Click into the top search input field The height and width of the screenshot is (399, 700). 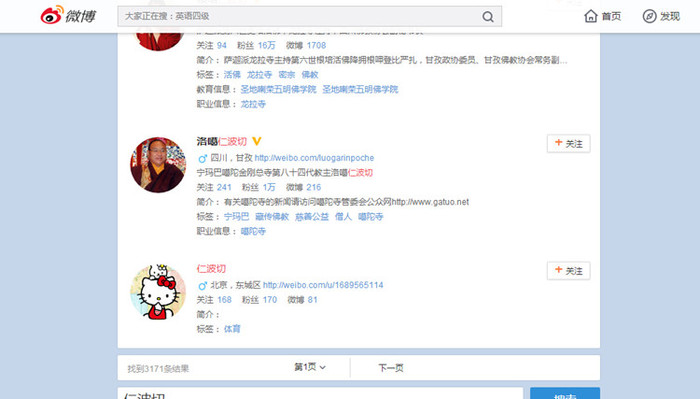[x=299, y=17]
